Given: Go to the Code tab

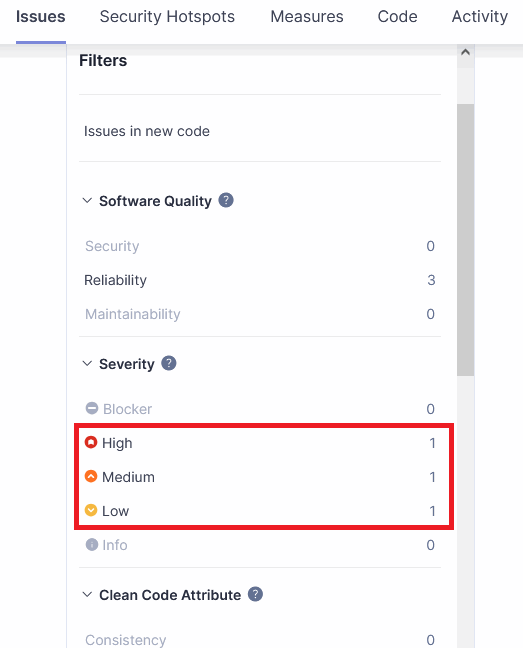Looking at the screenshot, I should click(397, 17).
